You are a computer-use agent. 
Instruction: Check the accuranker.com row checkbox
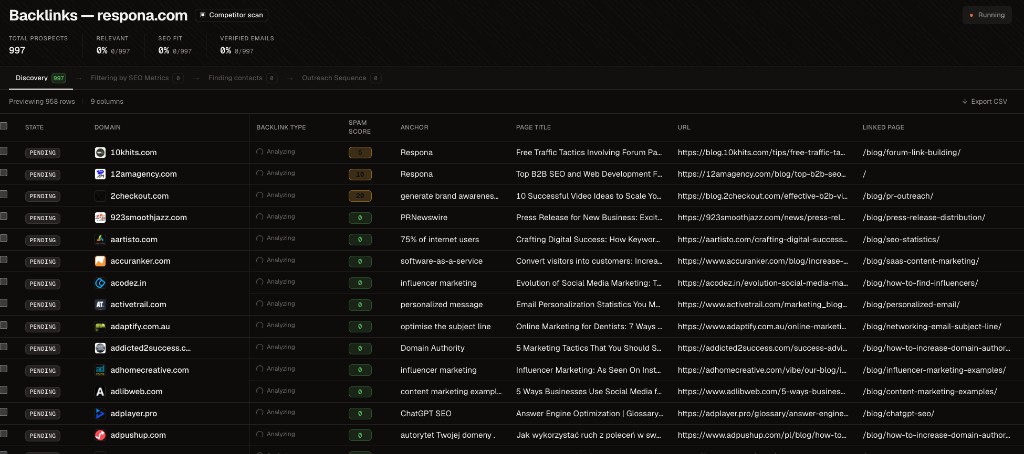click(4, 260)
